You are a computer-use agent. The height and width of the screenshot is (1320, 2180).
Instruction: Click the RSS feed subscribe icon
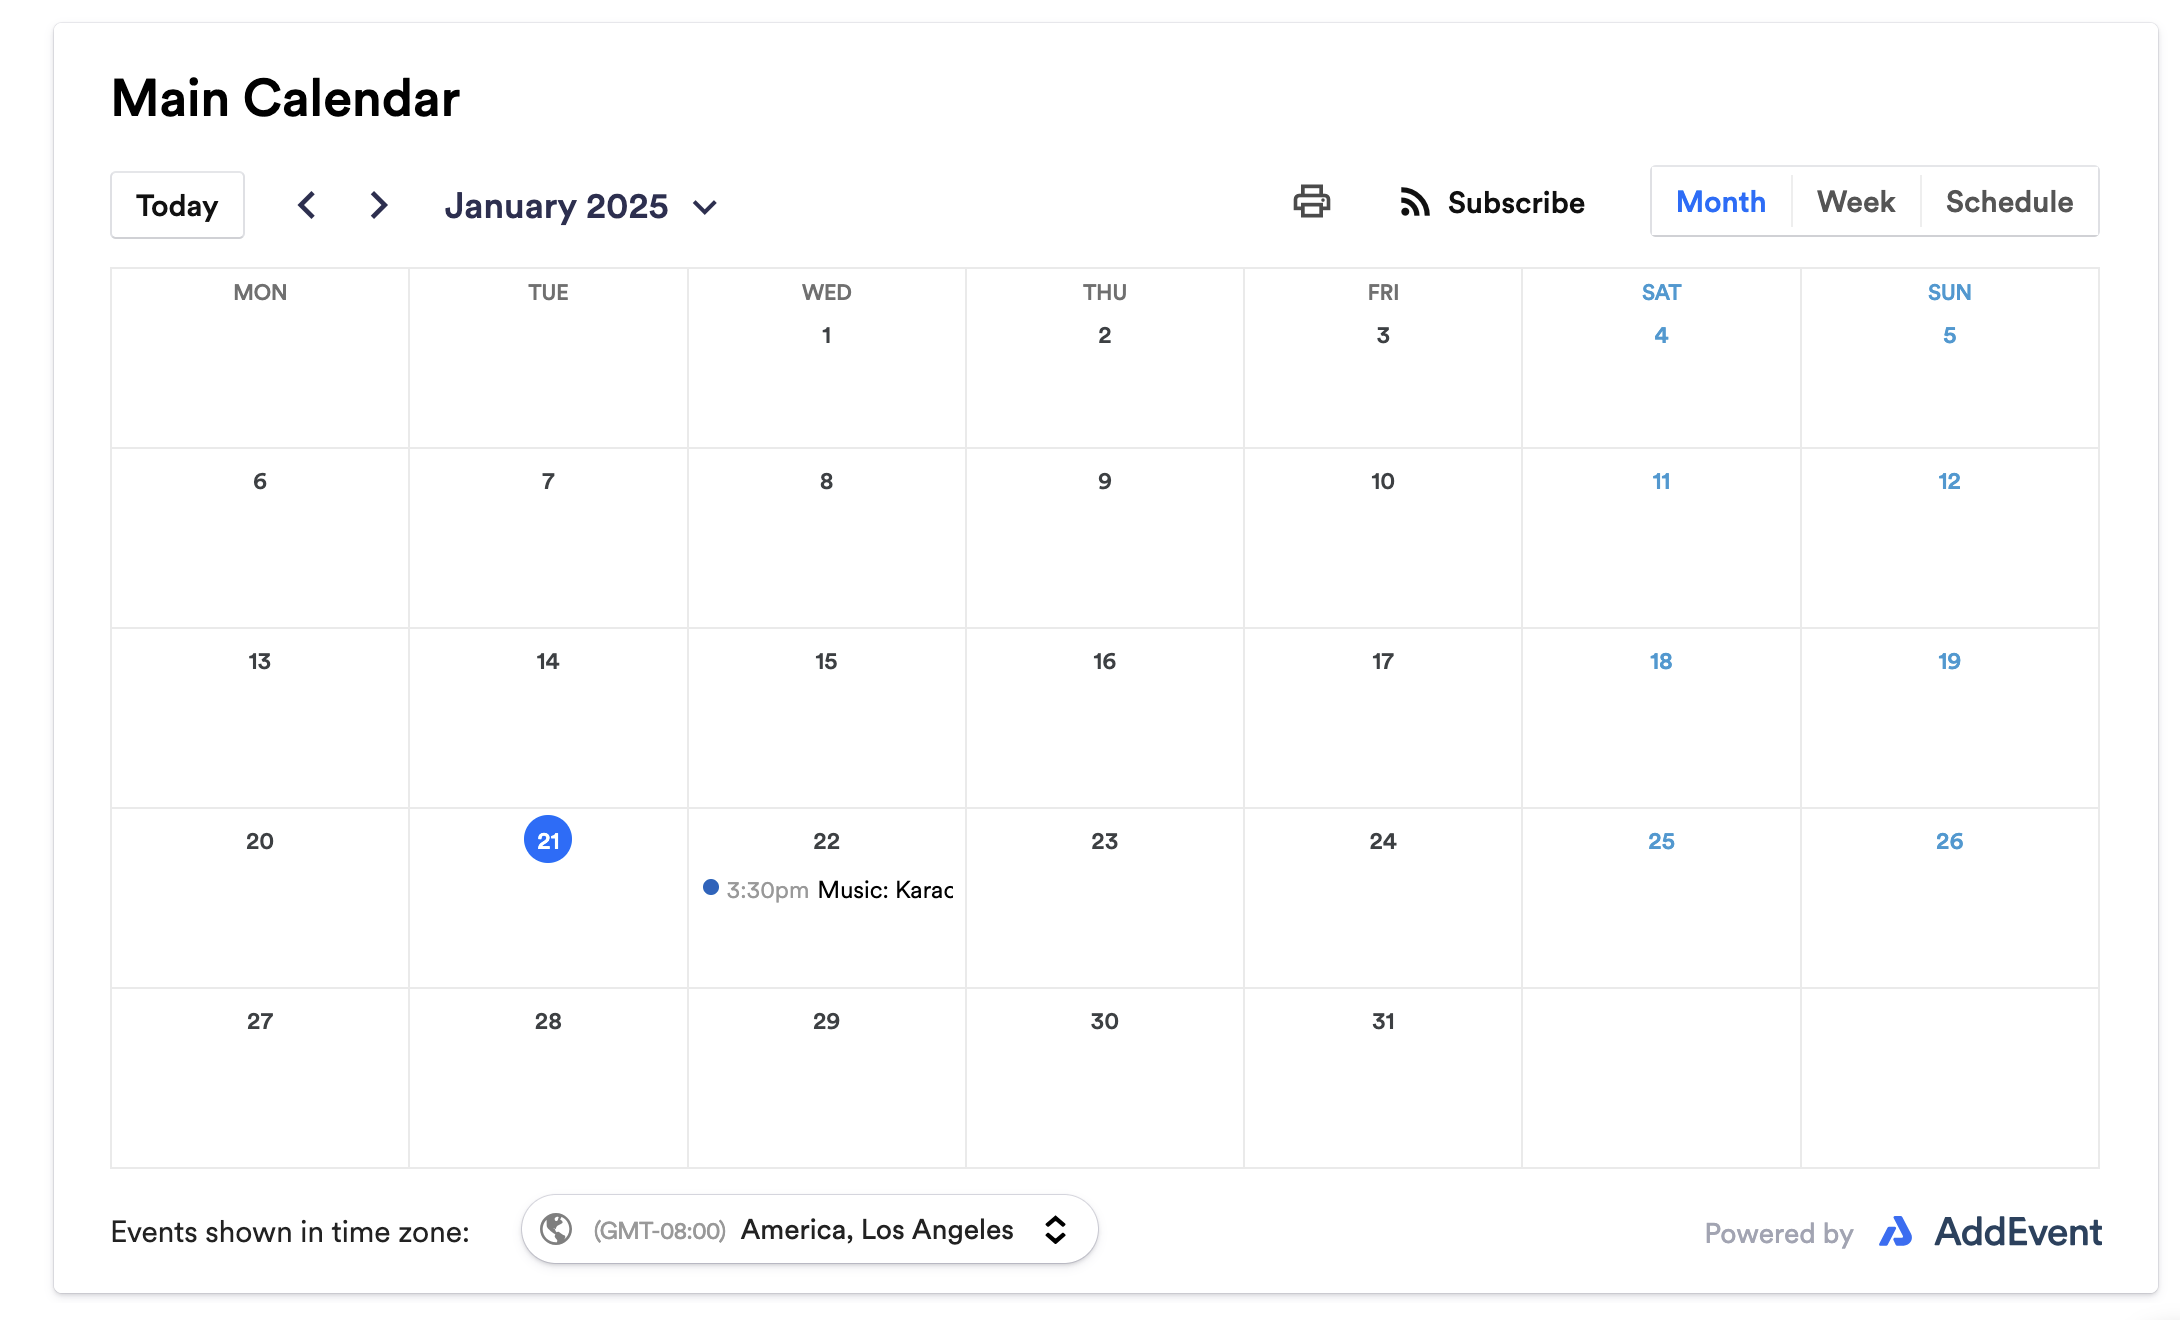tap(1414, 202)
